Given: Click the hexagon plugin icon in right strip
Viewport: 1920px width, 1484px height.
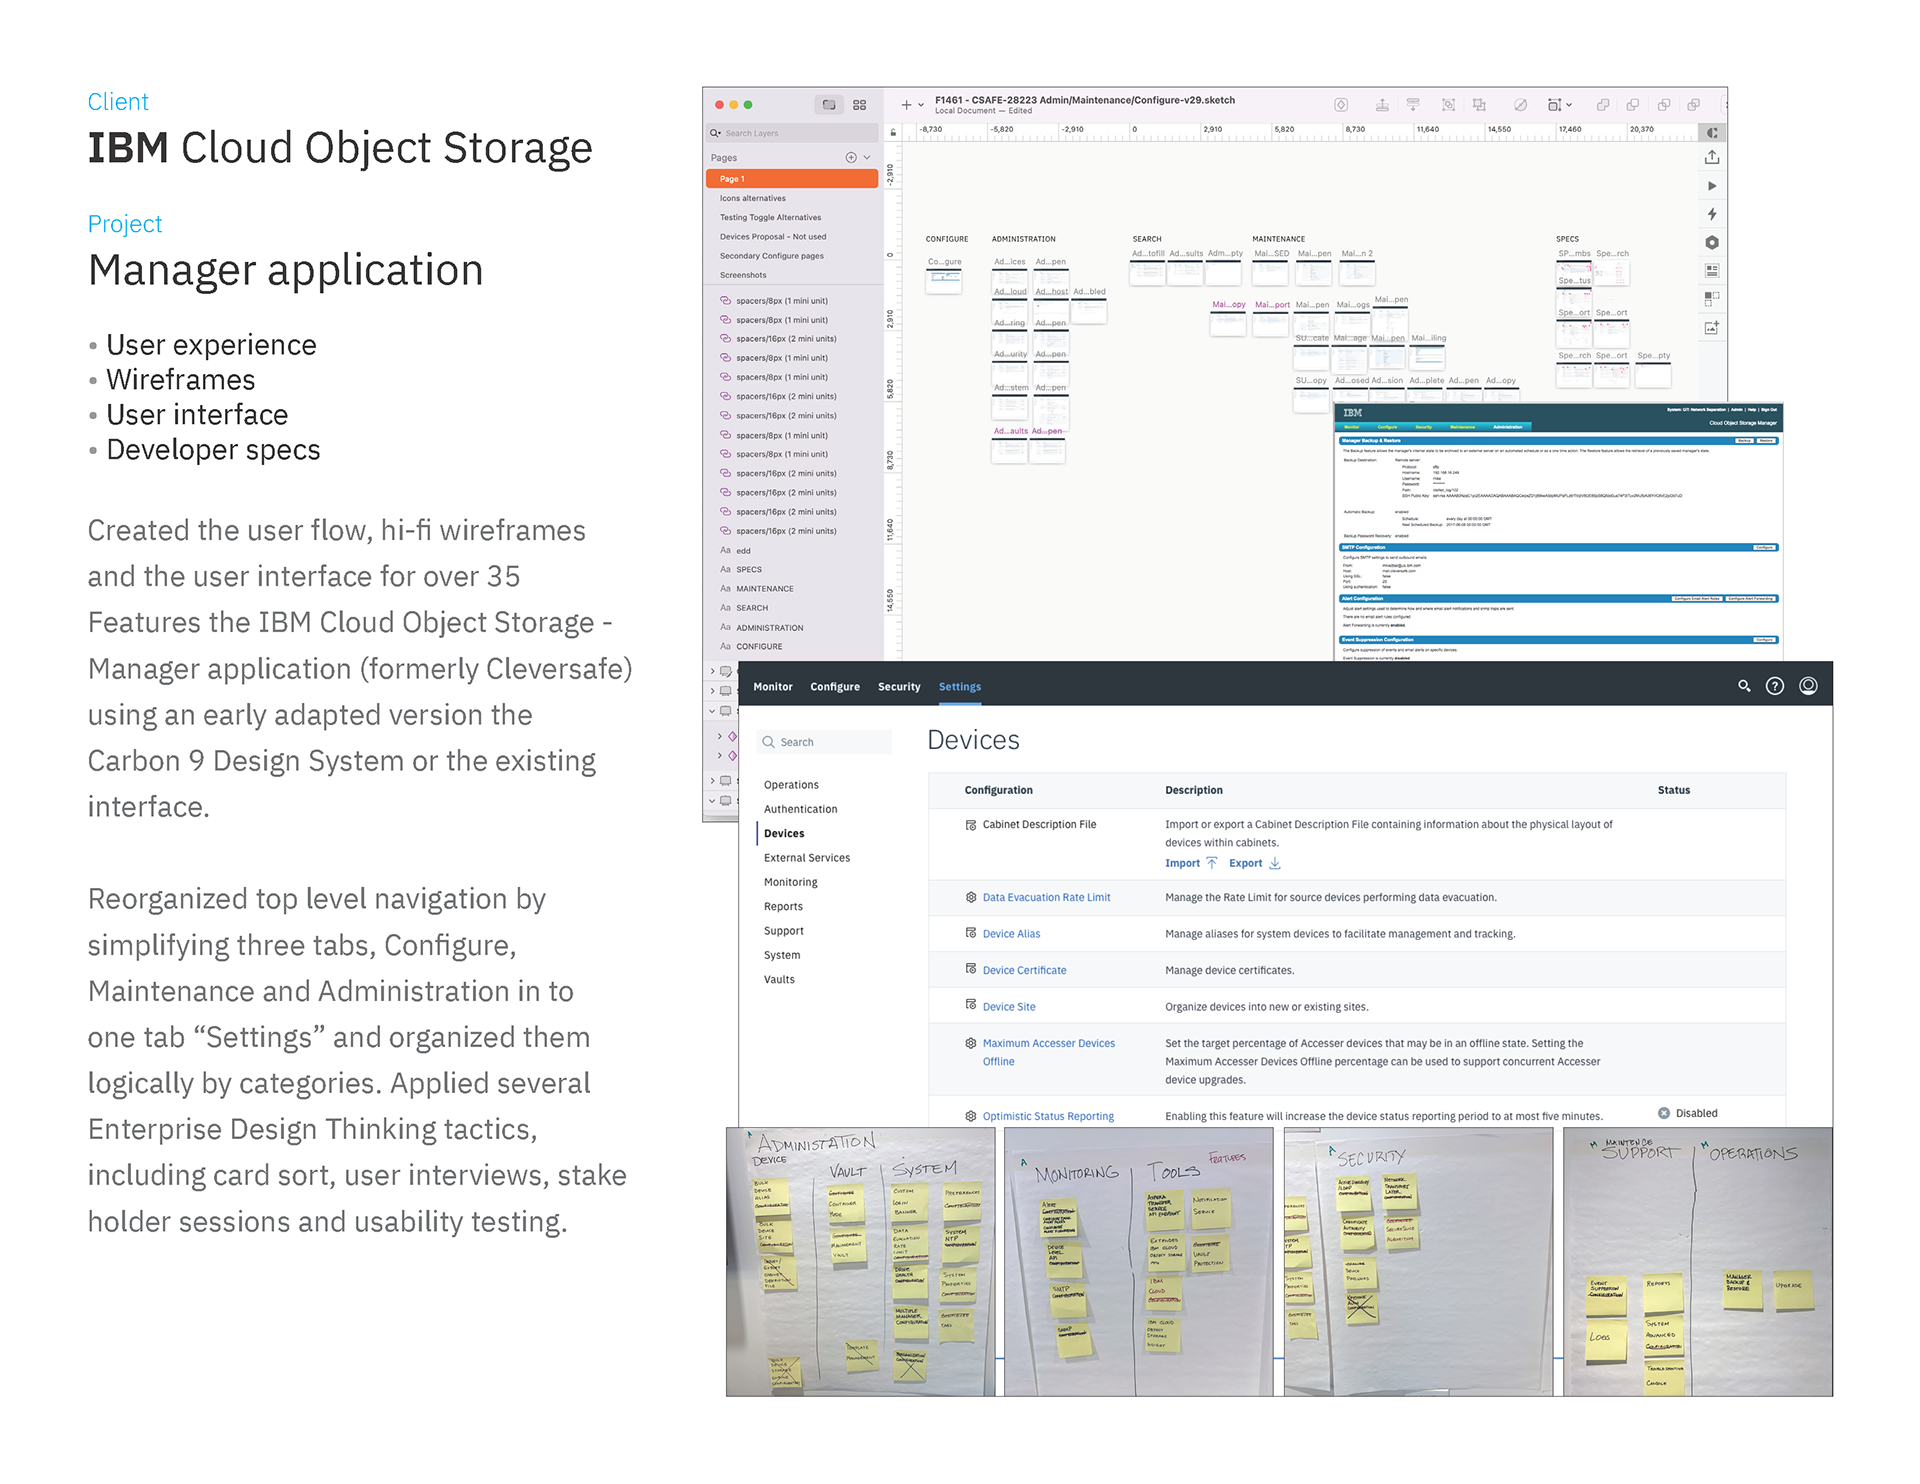Looking at the screenshot, I should click(1712, 242).
